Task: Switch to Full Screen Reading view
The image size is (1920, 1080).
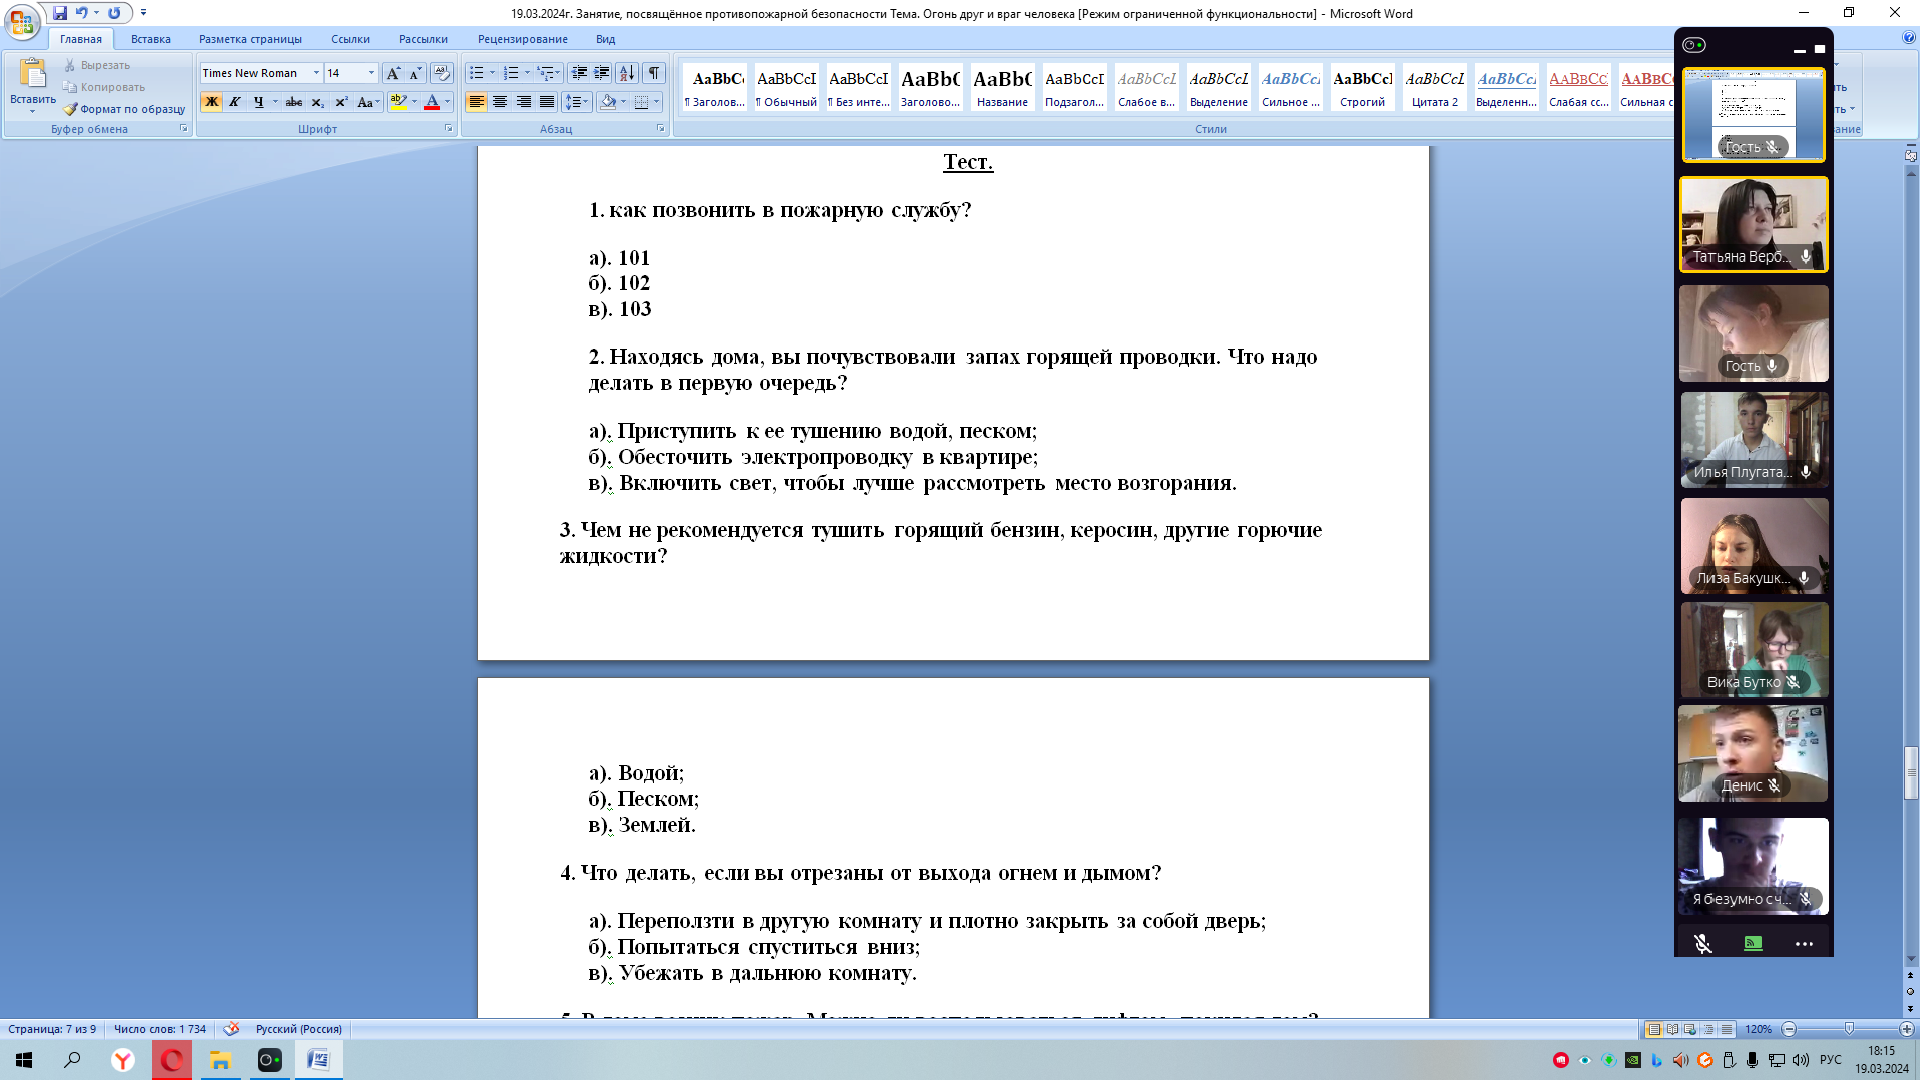Action: [1672, 1029]
